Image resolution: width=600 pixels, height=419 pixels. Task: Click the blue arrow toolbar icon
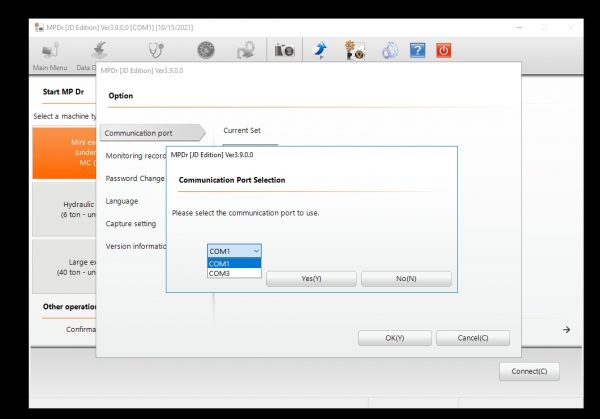(320, 50)
